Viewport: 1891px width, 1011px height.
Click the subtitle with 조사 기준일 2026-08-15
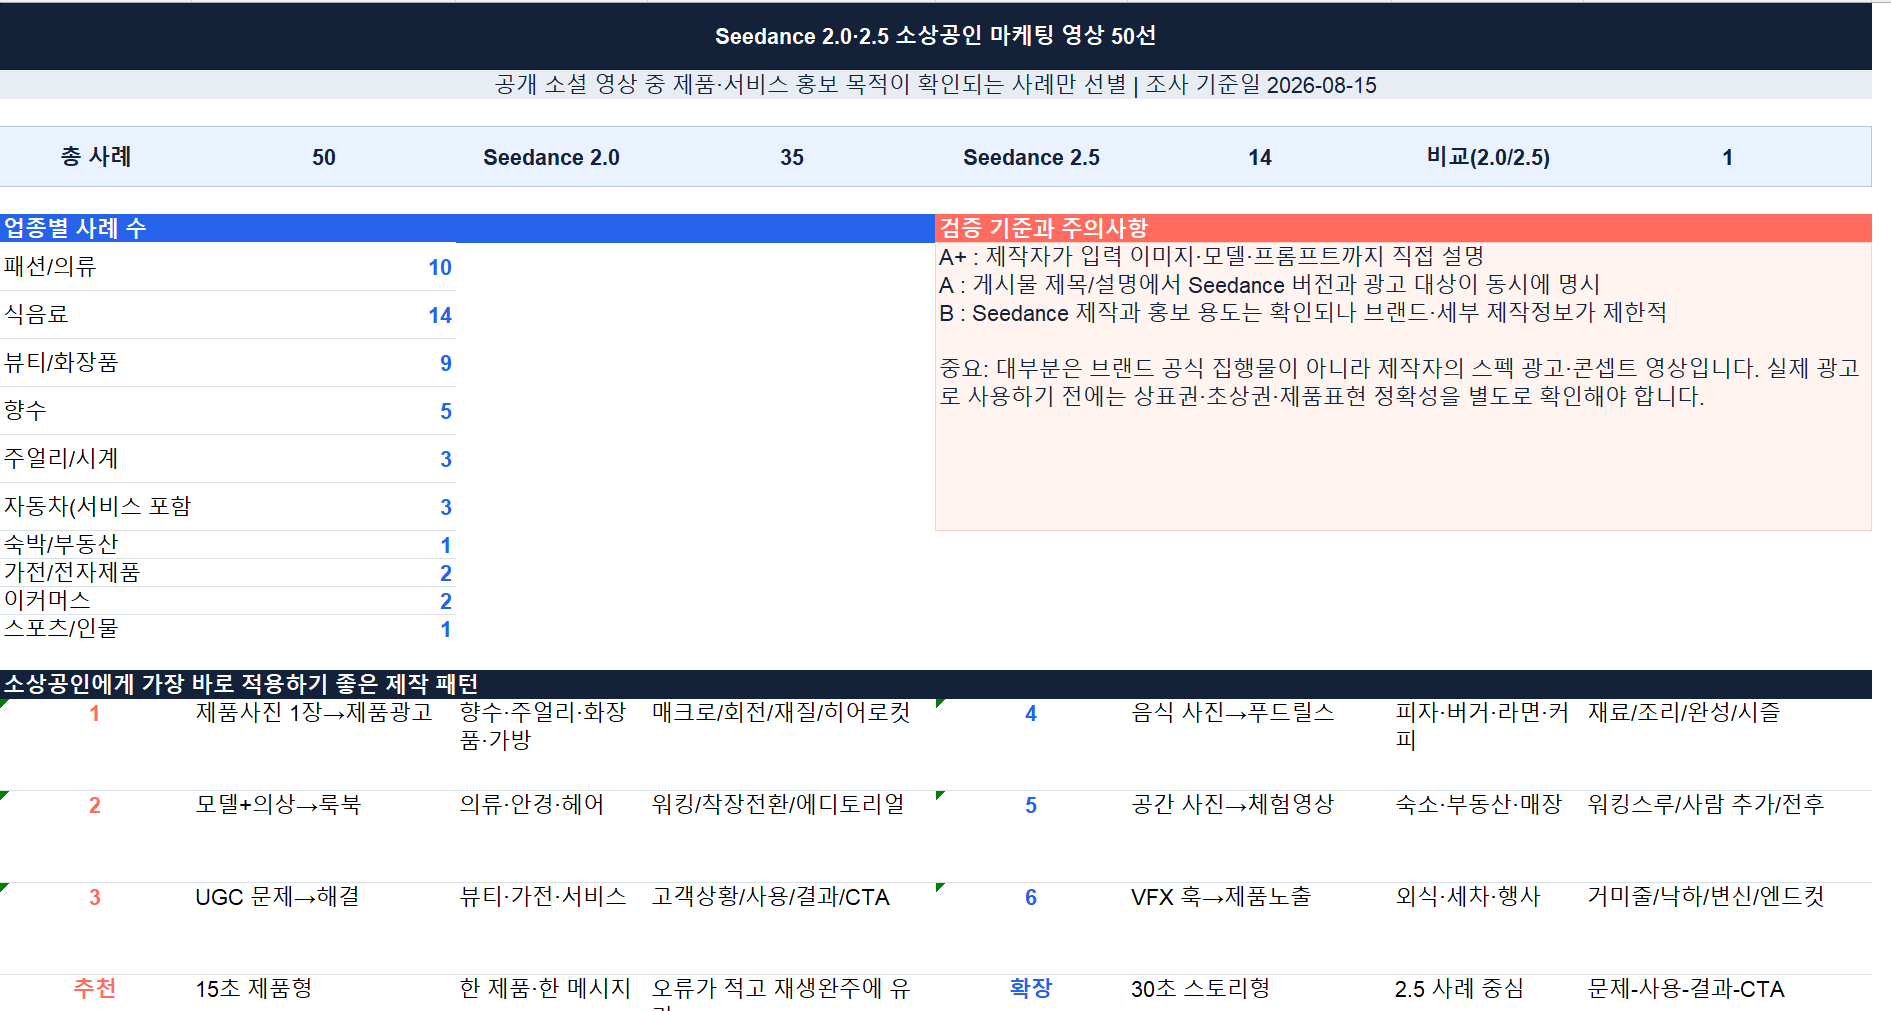tap(935, 85)
